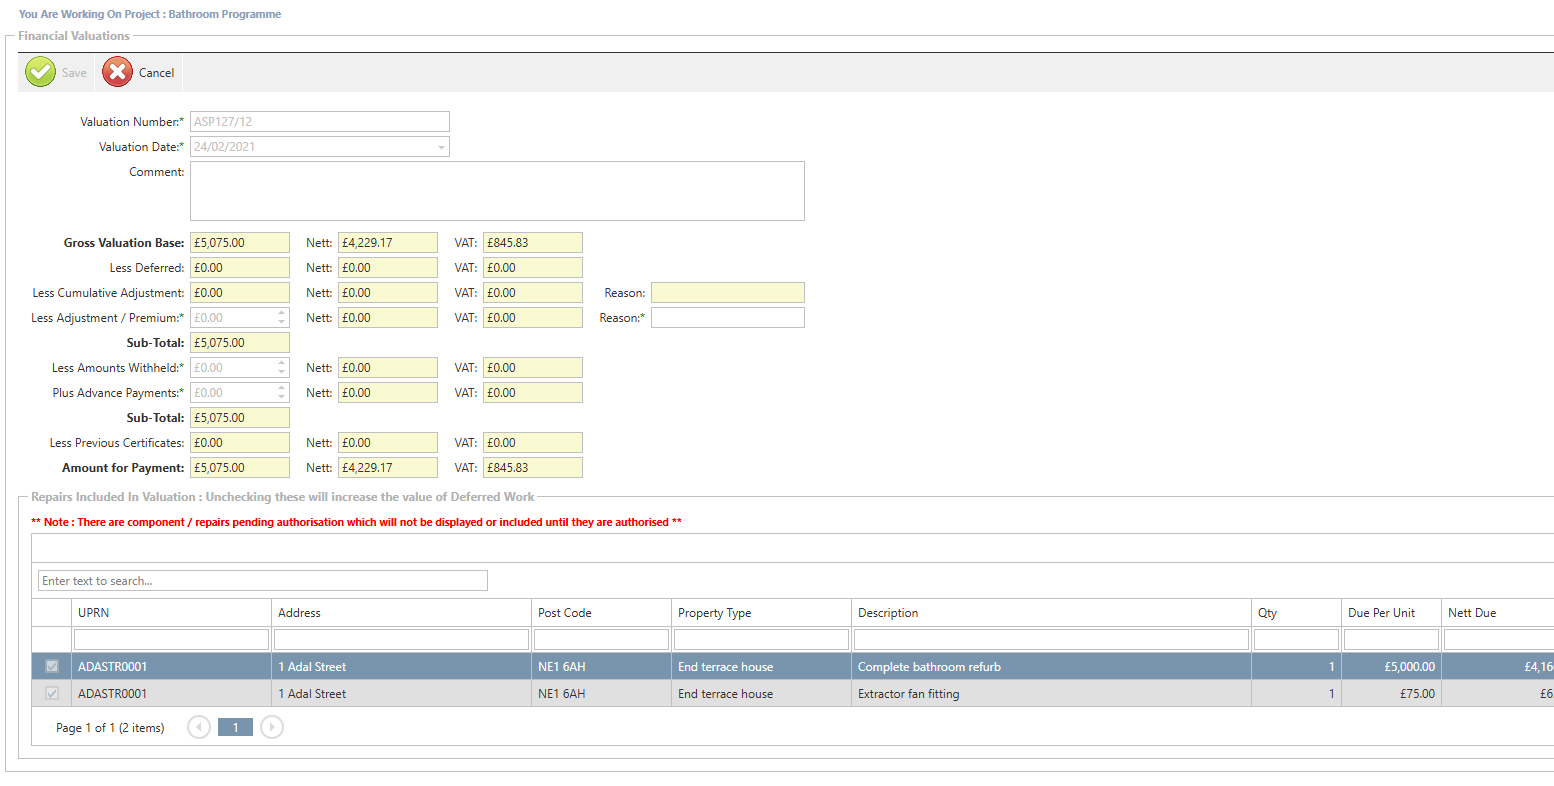Image resolution: width=1554 pixels, height=786 pixels.
Task: Go to next page arrow in grid pager
Action: (271, 727)
